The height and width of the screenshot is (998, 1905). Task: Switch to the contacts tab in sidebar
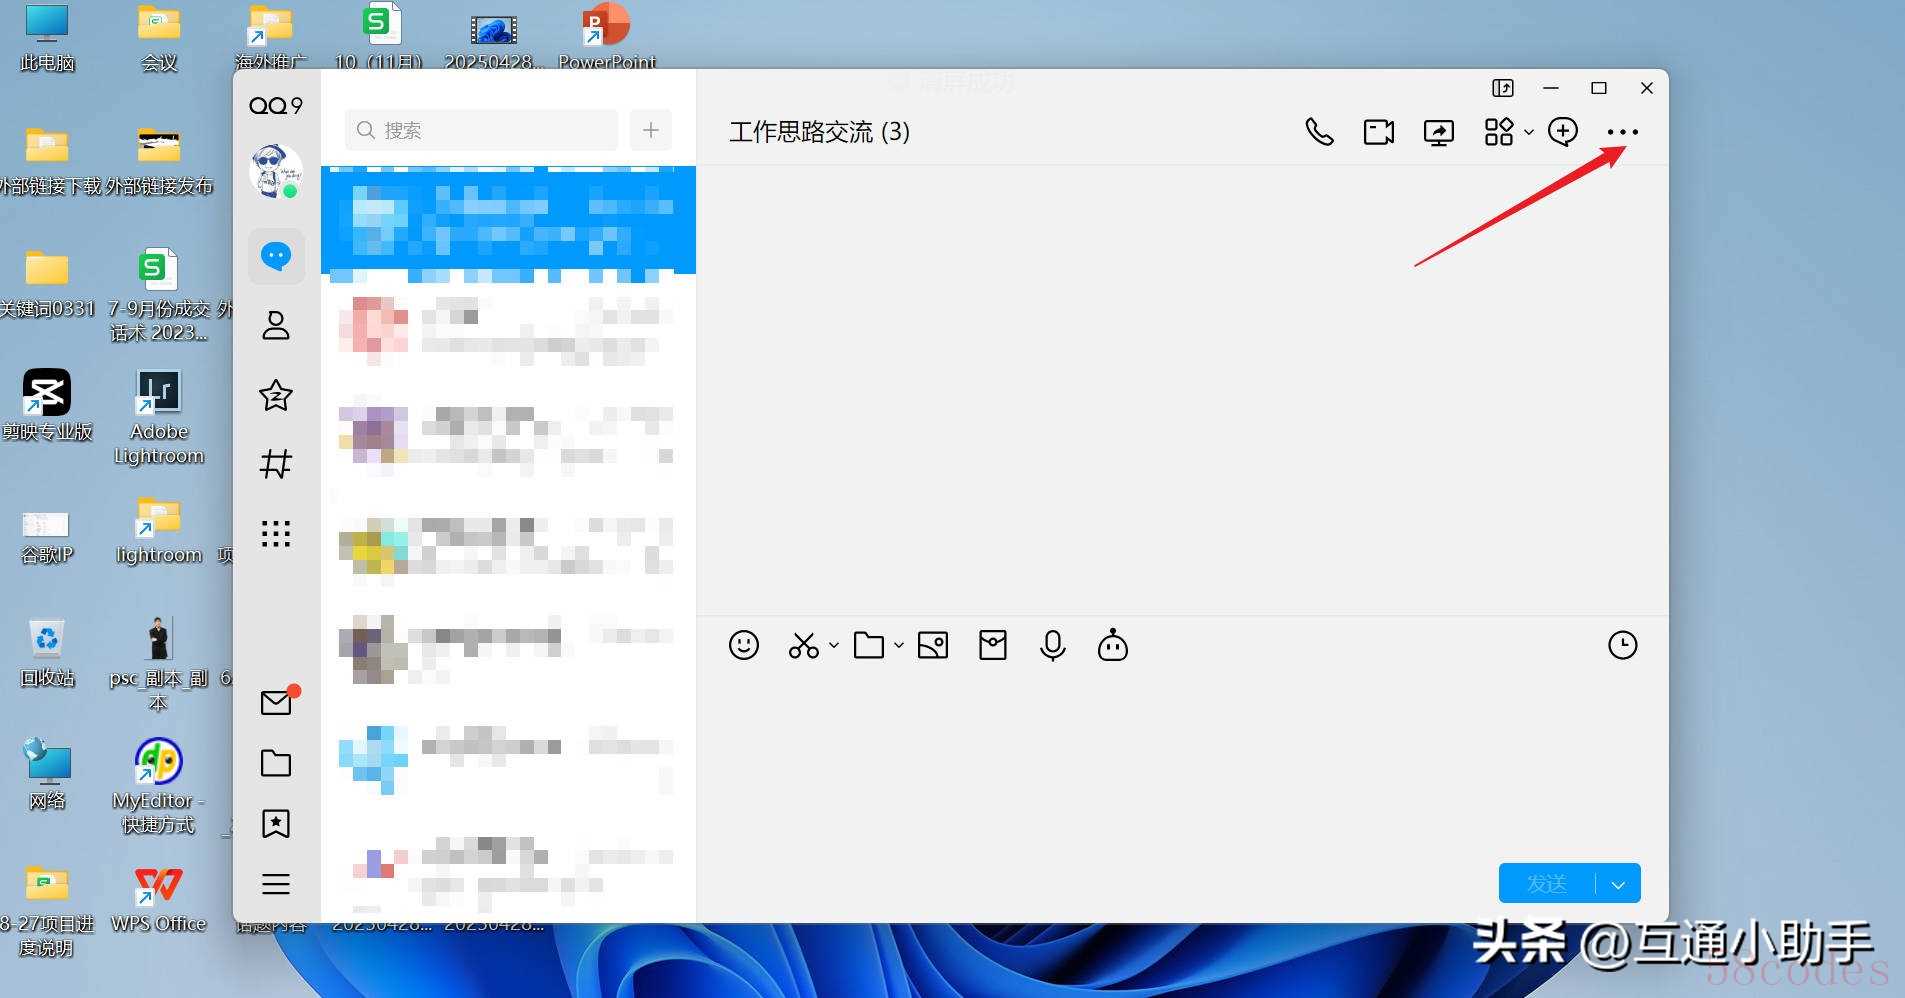pyautogui.click(x=276, y=325)
